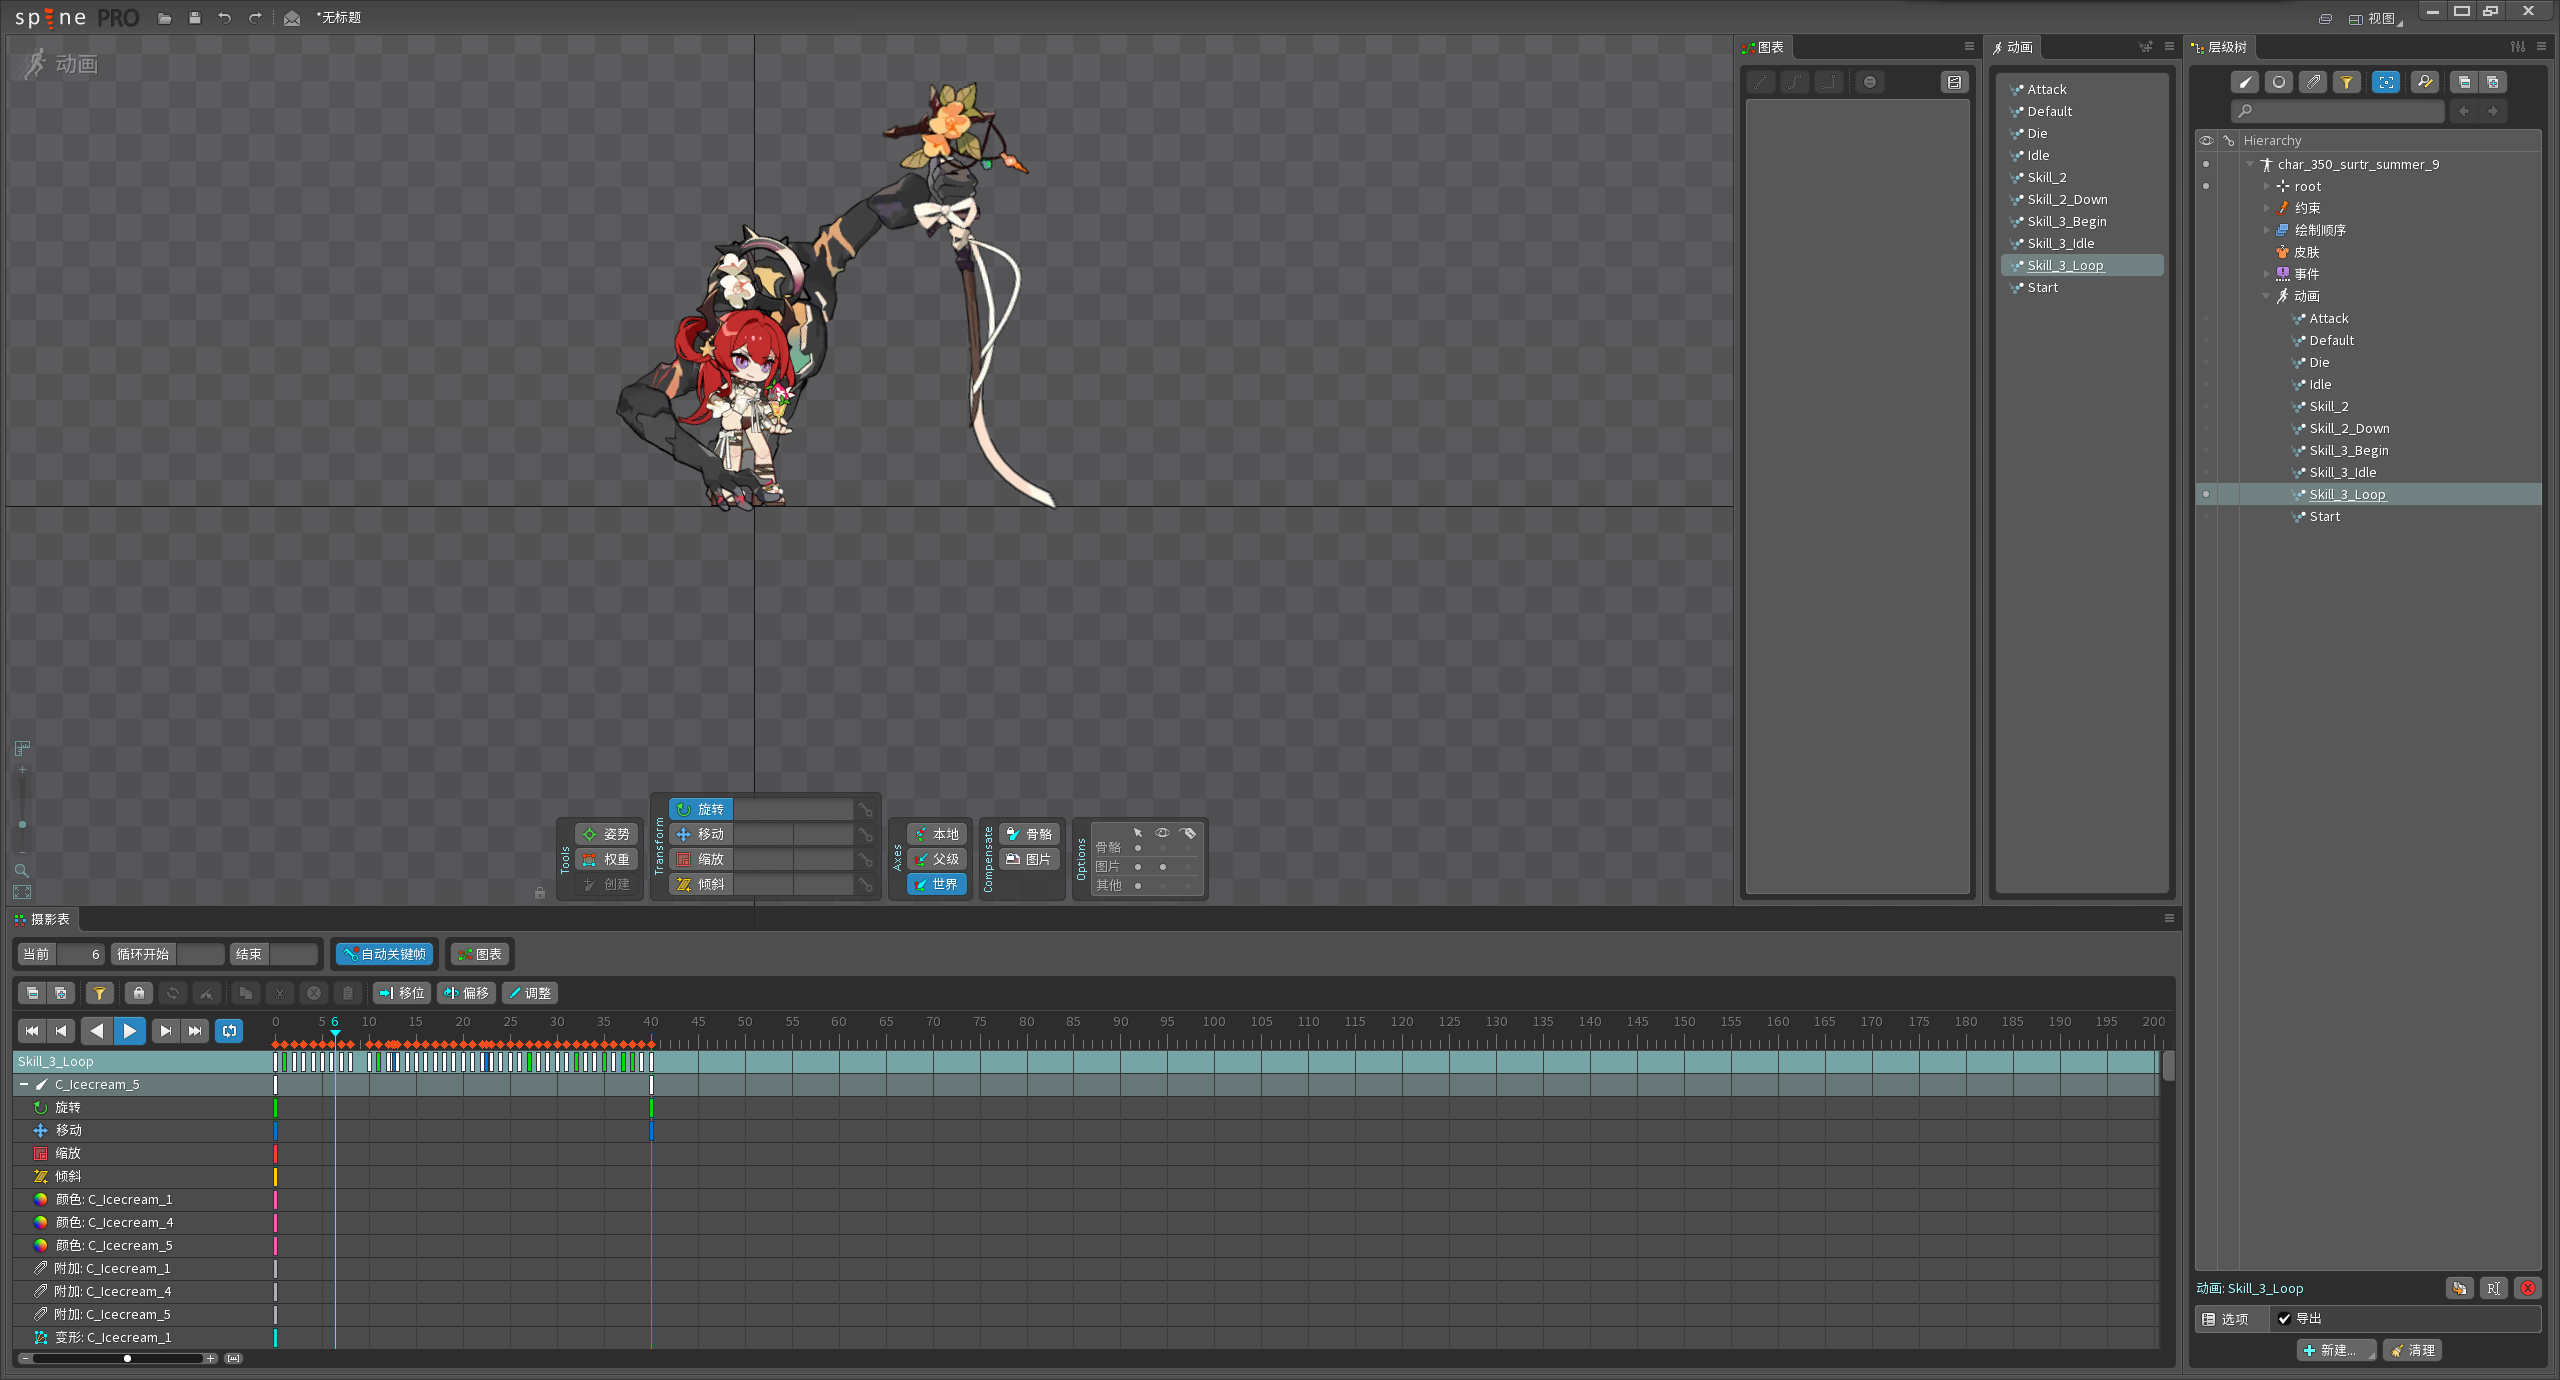Expand the Draw Order (绘制顺序) node
The width and height of the screenshot is (2560, 1380).
2267,230
